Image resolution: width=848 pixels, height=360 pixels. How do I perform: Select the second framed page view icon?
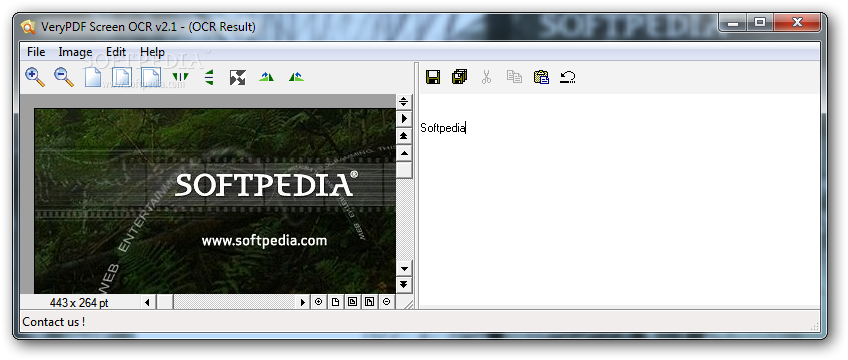[122, 77]
